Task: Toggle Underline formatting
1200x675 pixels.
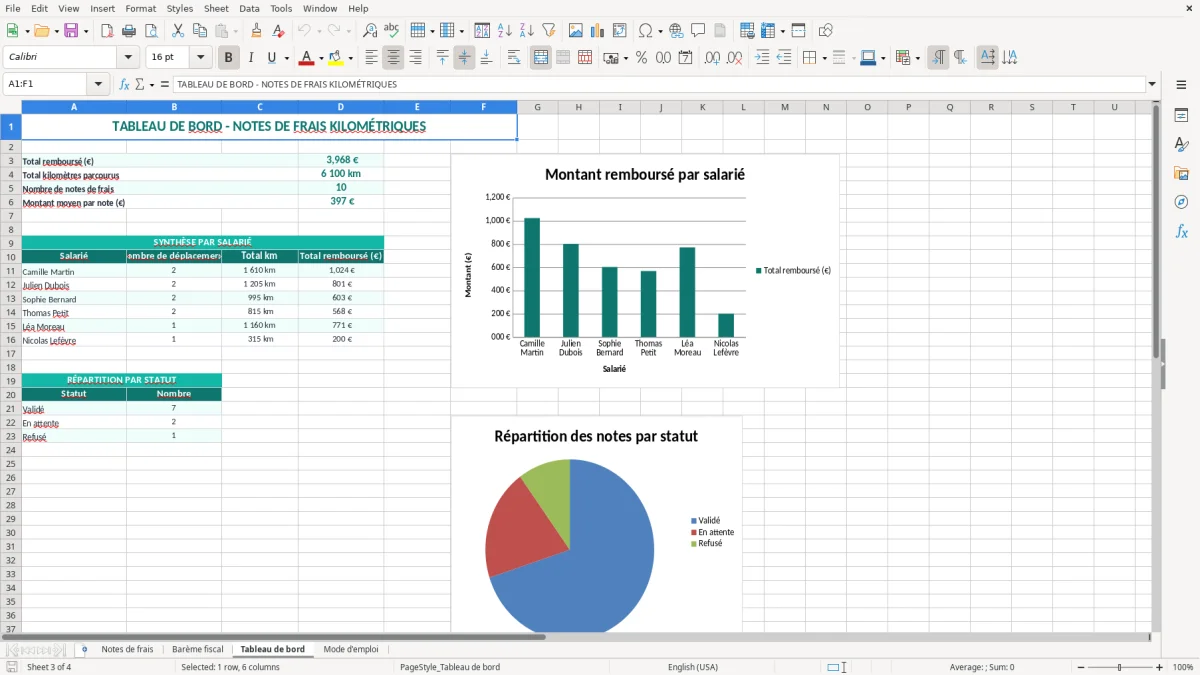Action: [271, 58]
